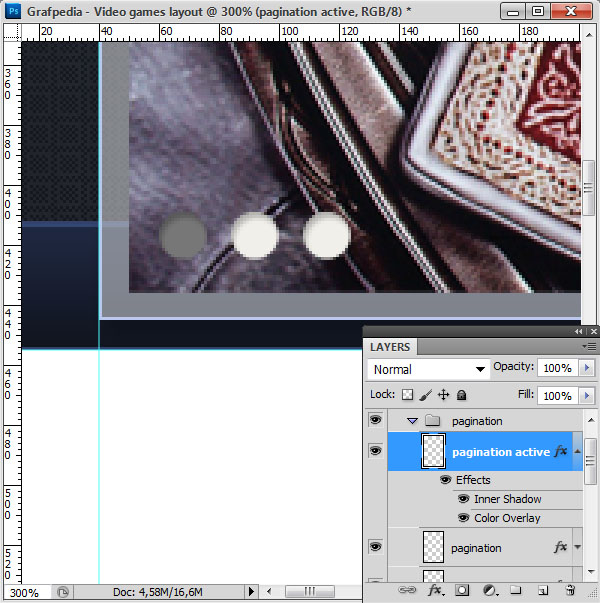Collapse effects of pagination active layer
600x603 pixels.
coord(577,451)
